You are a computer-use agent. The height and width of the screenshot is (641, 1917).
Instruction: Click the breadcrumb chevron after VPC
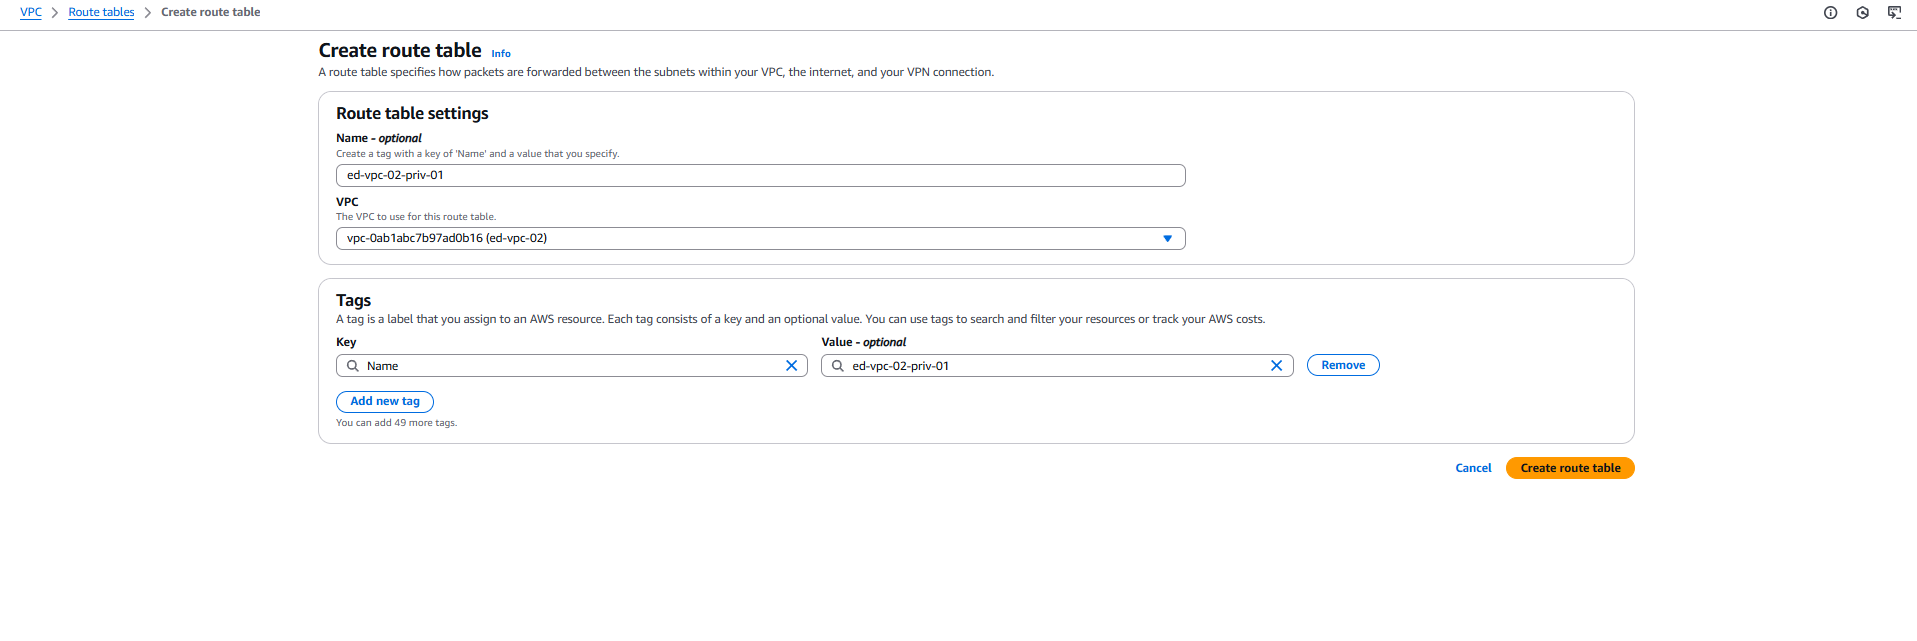tap(55, 13)
